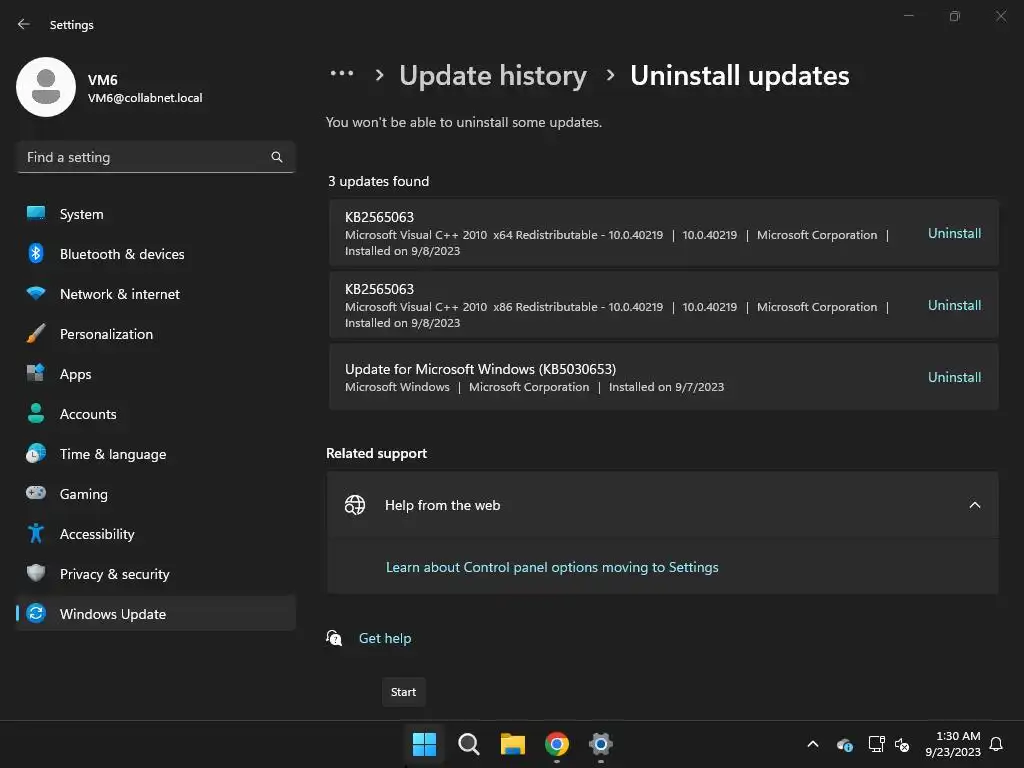This screenshot has height=768, width=1024.
Task: Click the Related support heading
Action: click(376, 453)
